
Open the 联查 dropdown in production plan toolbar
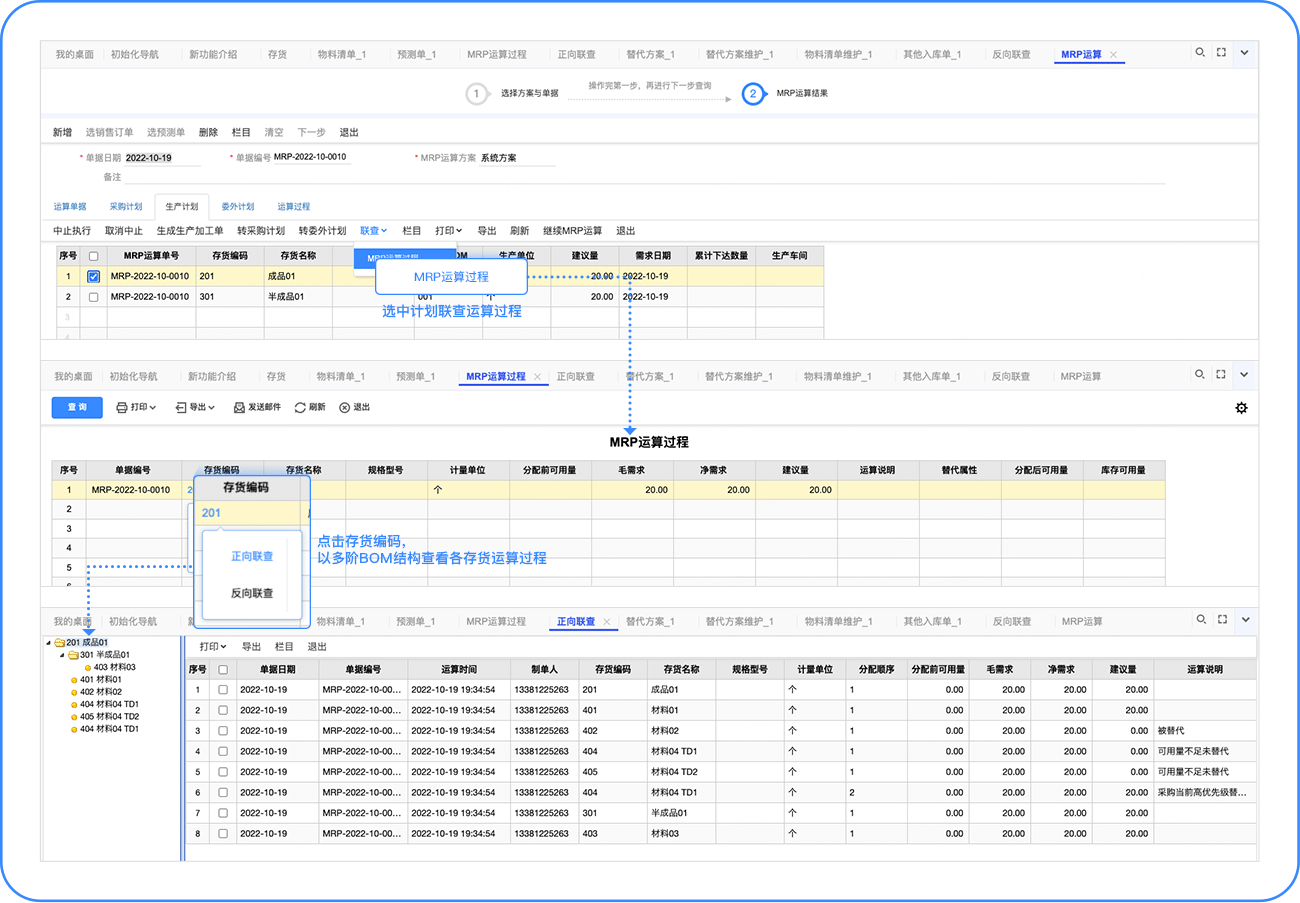pyautogui.click(x=373, y=231)
